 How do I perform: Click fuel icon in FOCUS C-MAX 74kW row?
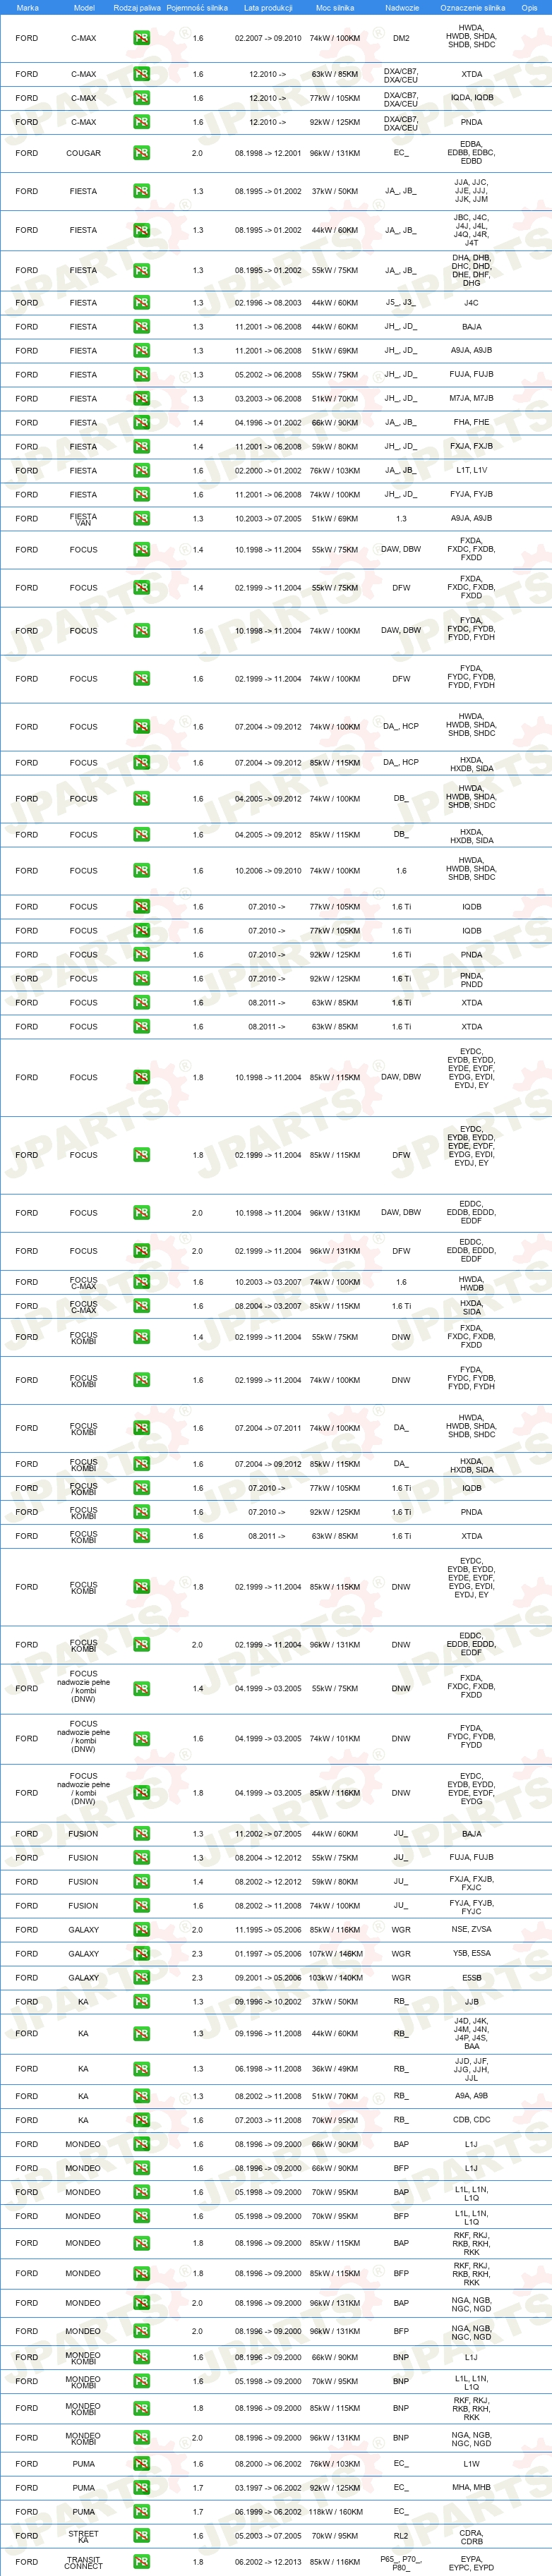click(141, 1282)
